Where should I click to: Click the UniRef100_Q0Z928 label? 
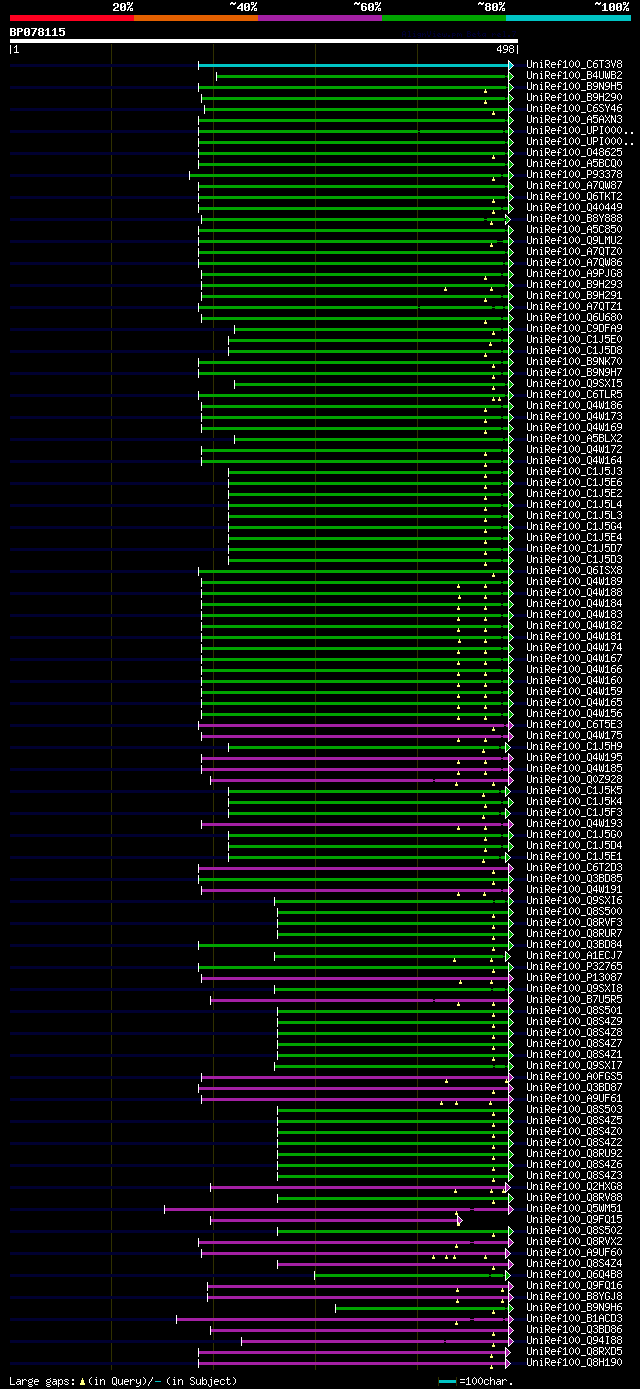click(x=574, y=779)
